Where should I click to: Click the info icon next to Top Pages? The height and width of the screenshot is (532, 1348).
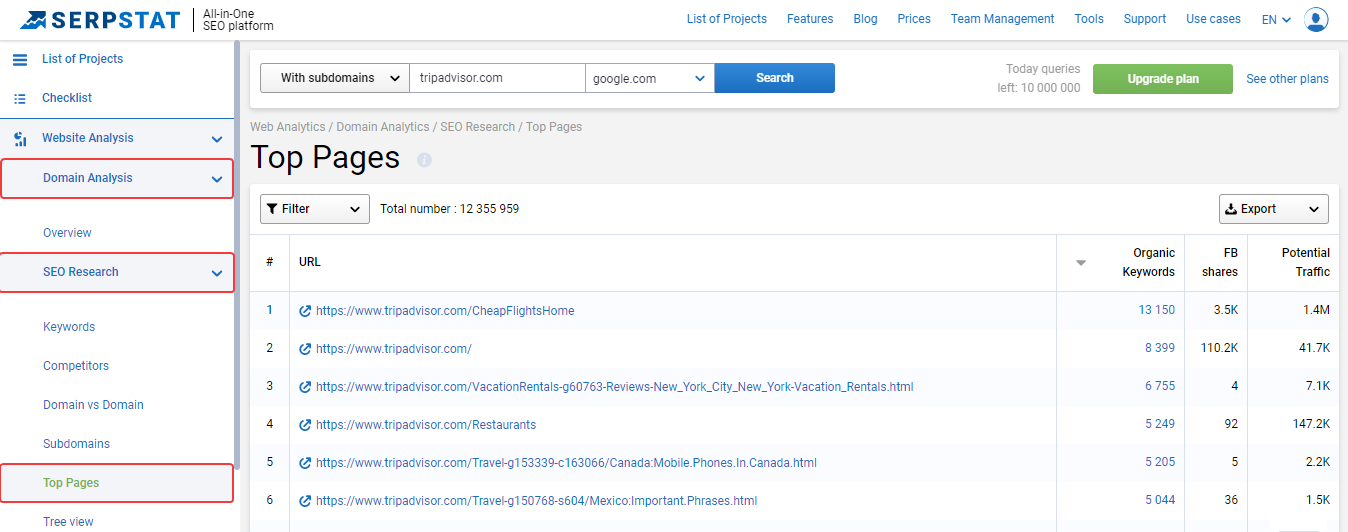(424, 160)
